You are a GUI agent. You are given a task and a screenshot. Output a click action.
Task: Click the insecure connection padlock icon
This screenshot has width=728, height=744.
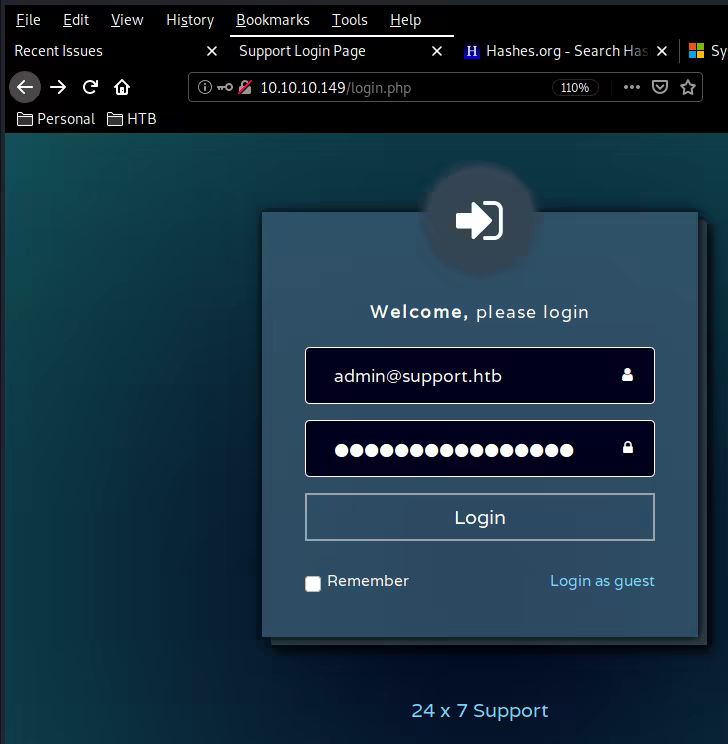(x=244, y=87)
